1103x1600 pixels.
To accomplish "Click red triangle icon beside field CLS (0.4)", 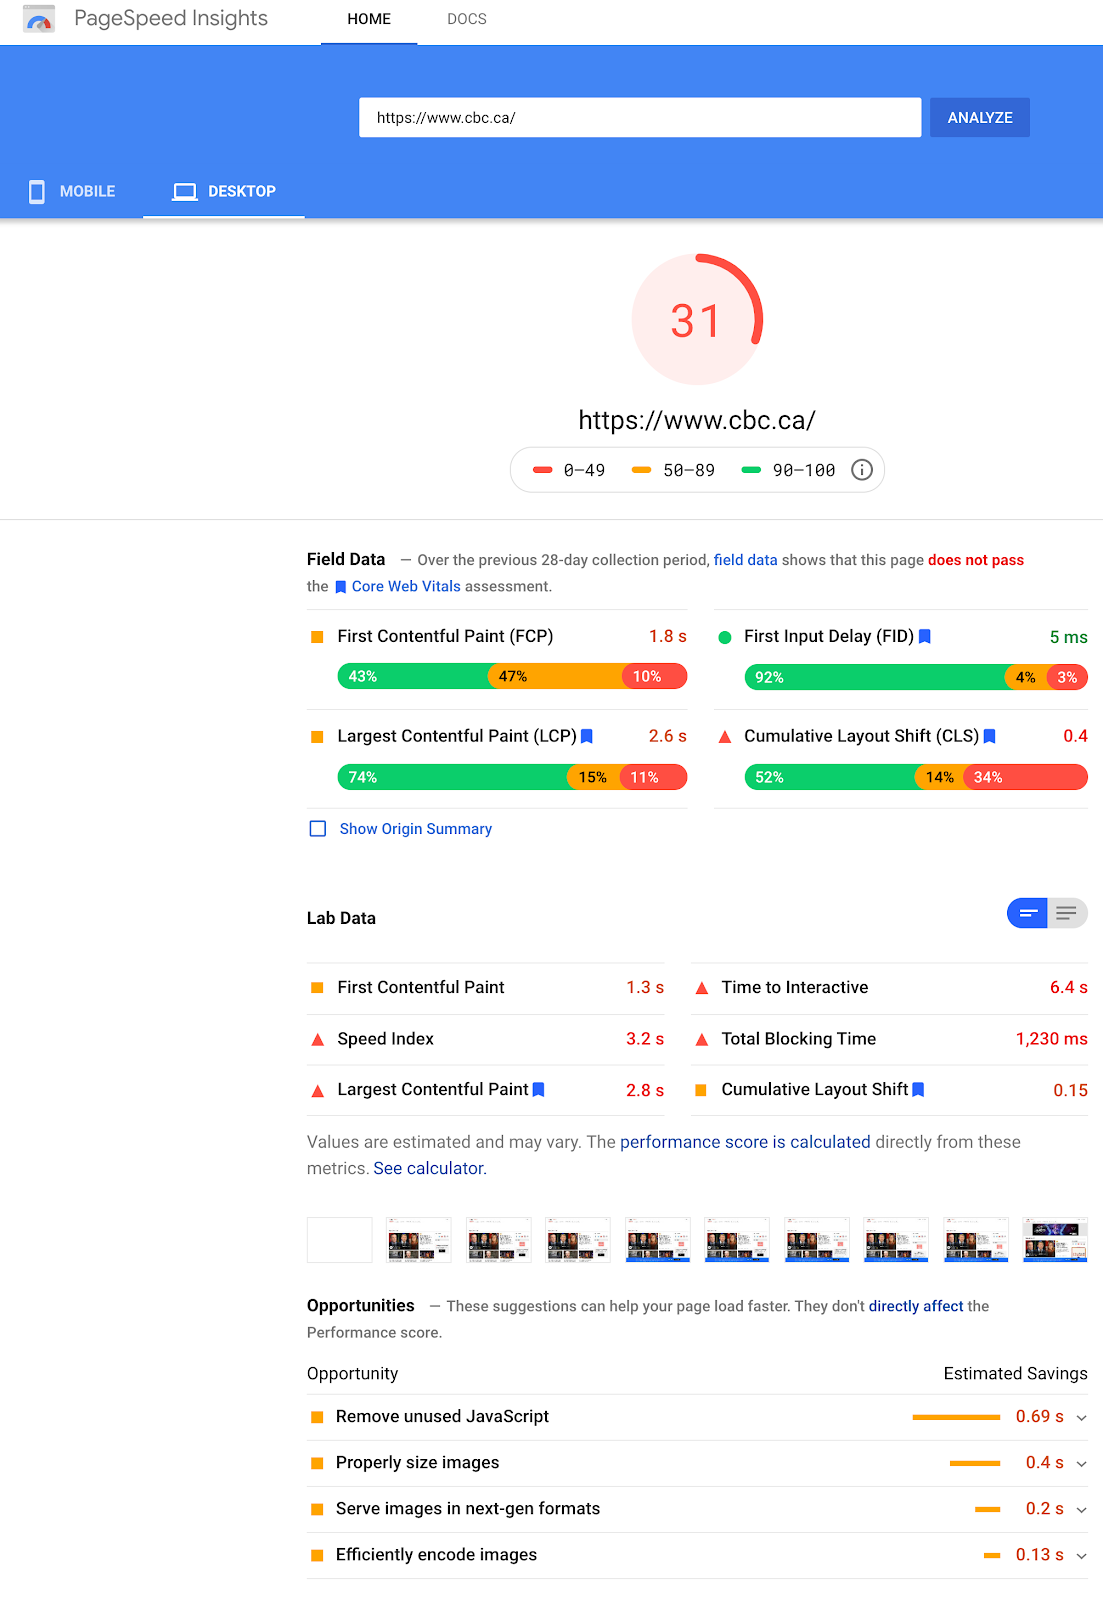I will (725, 737).
